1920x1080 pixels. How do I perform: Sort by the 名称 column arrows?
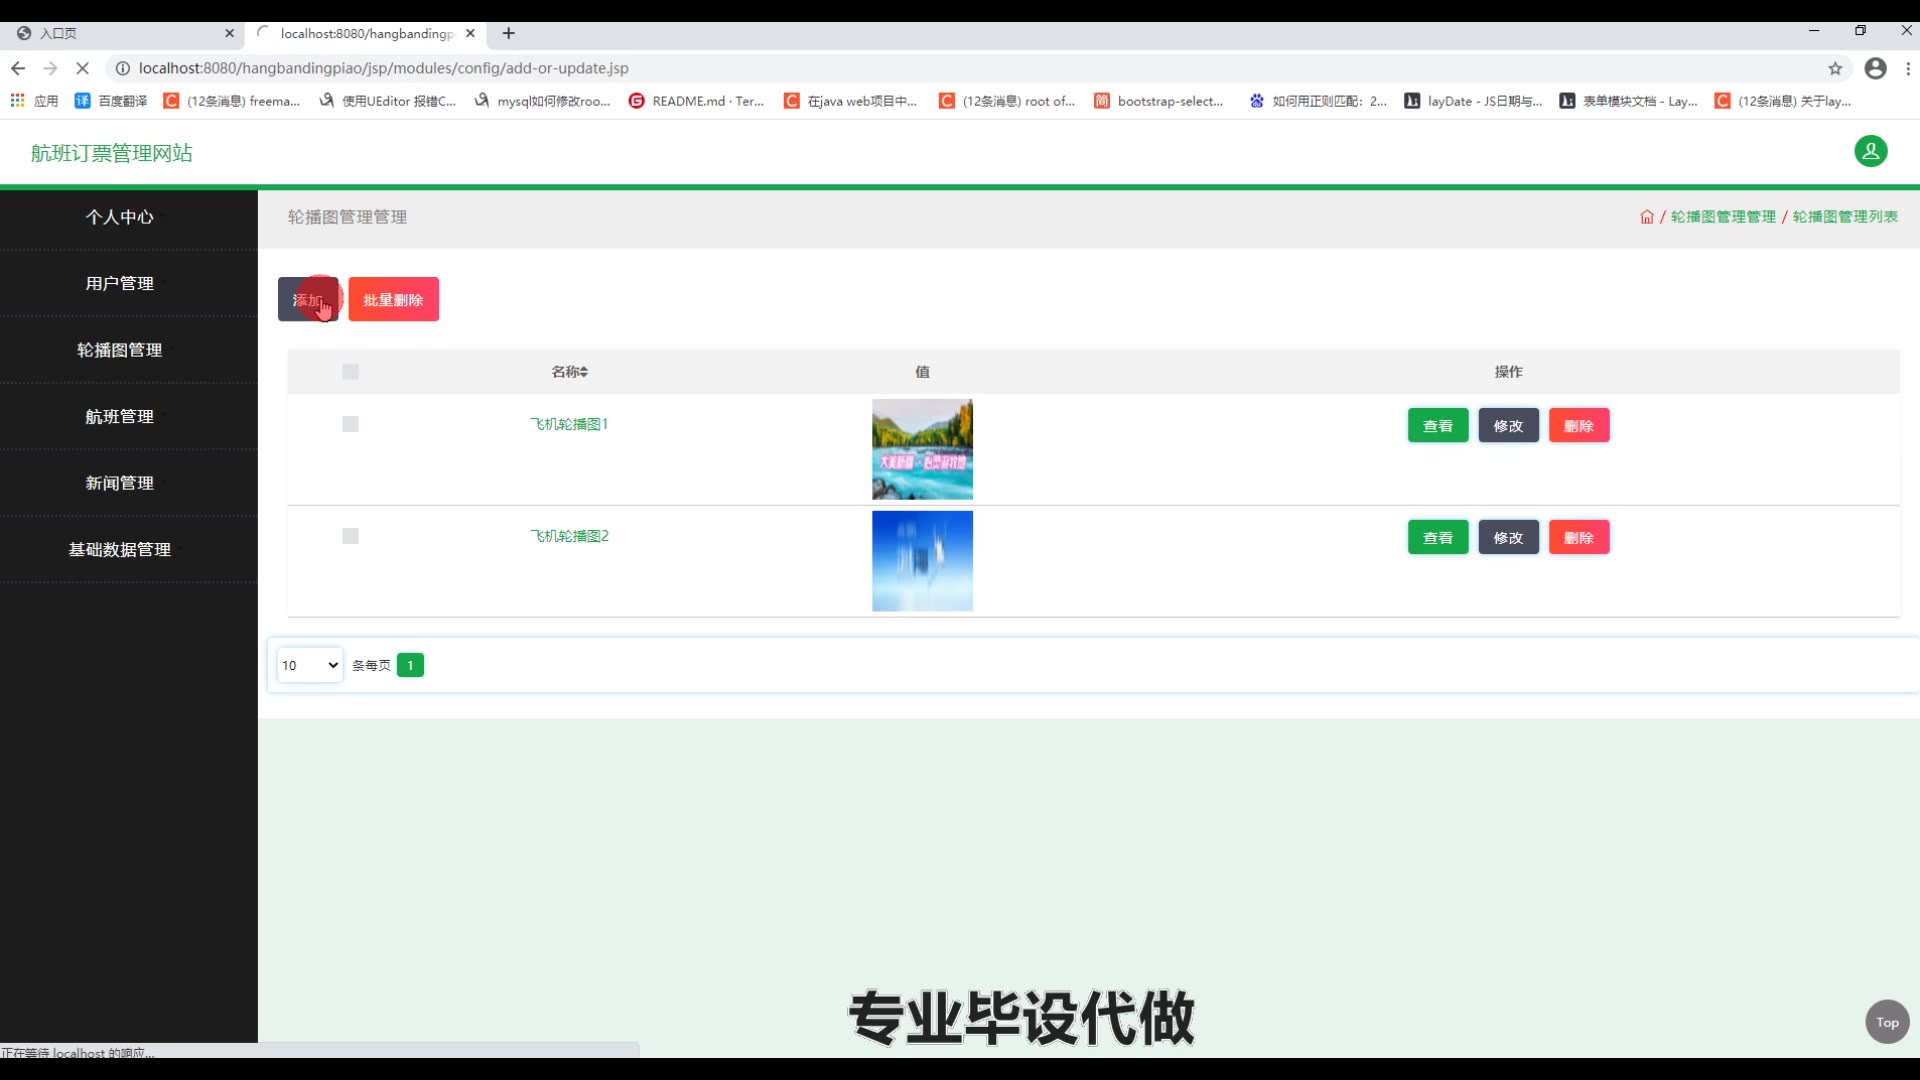click(584, 372)
